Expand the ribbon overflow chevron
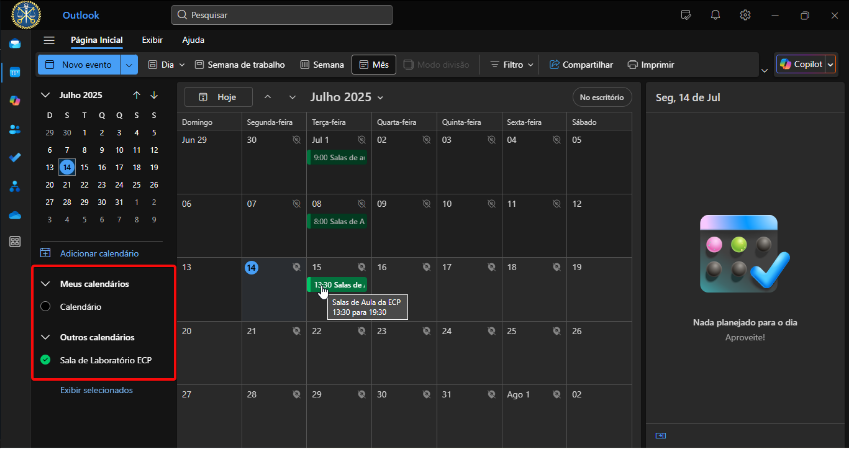This screenshot has height=450, width=849. point(765,70)
